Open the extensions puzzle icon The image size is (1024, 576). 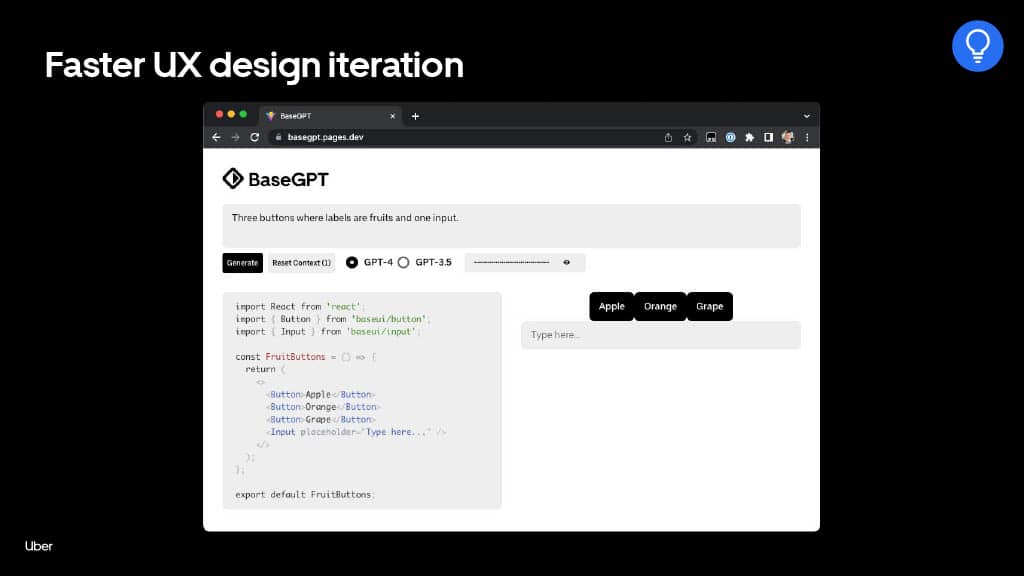[x=750, y=137]
